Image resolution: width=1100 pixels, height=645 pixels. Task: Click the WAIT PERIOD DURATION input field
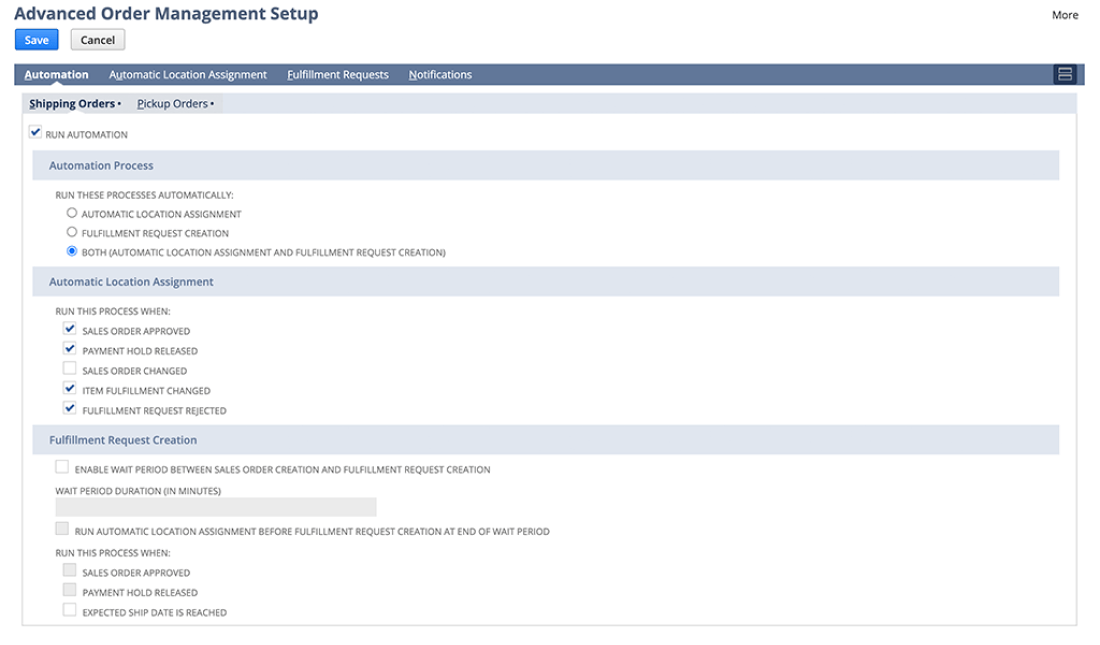(216, 507)
